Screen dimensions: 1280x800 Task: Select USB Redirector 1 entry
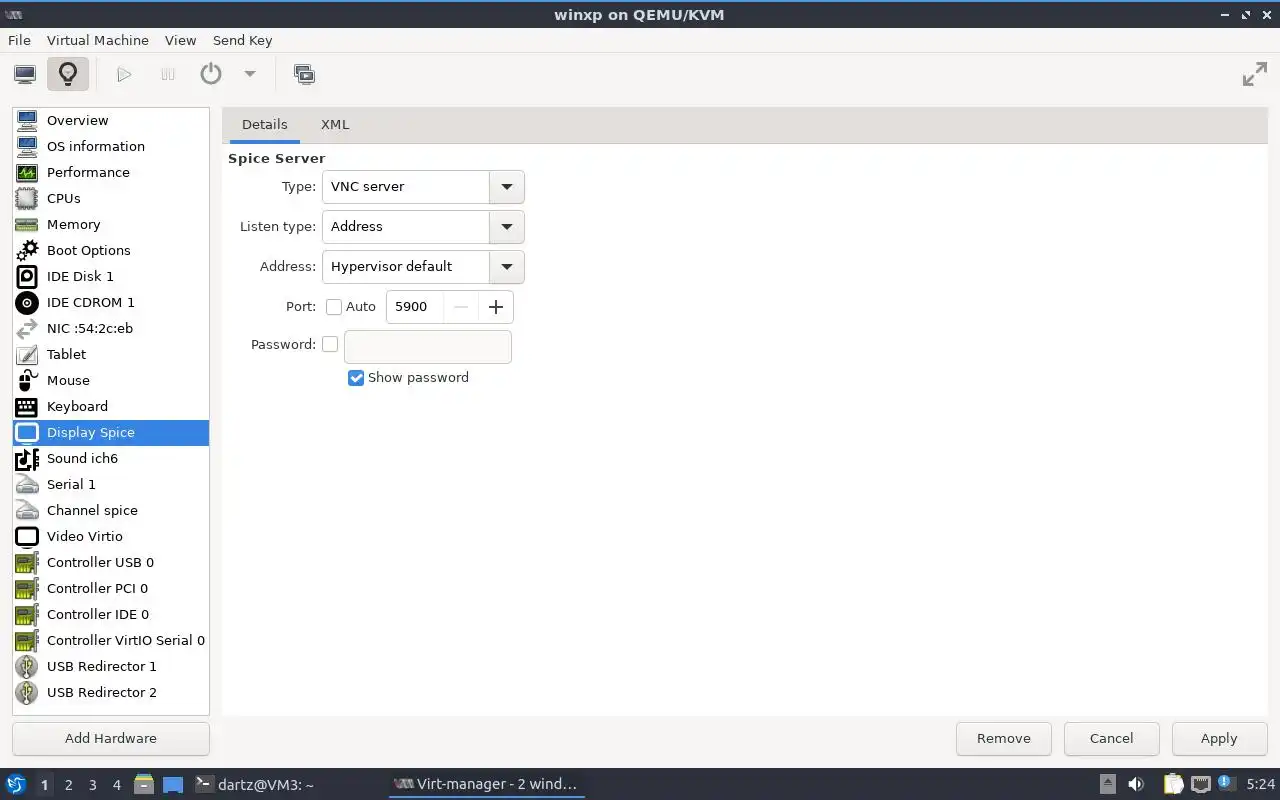coord(111,666)
